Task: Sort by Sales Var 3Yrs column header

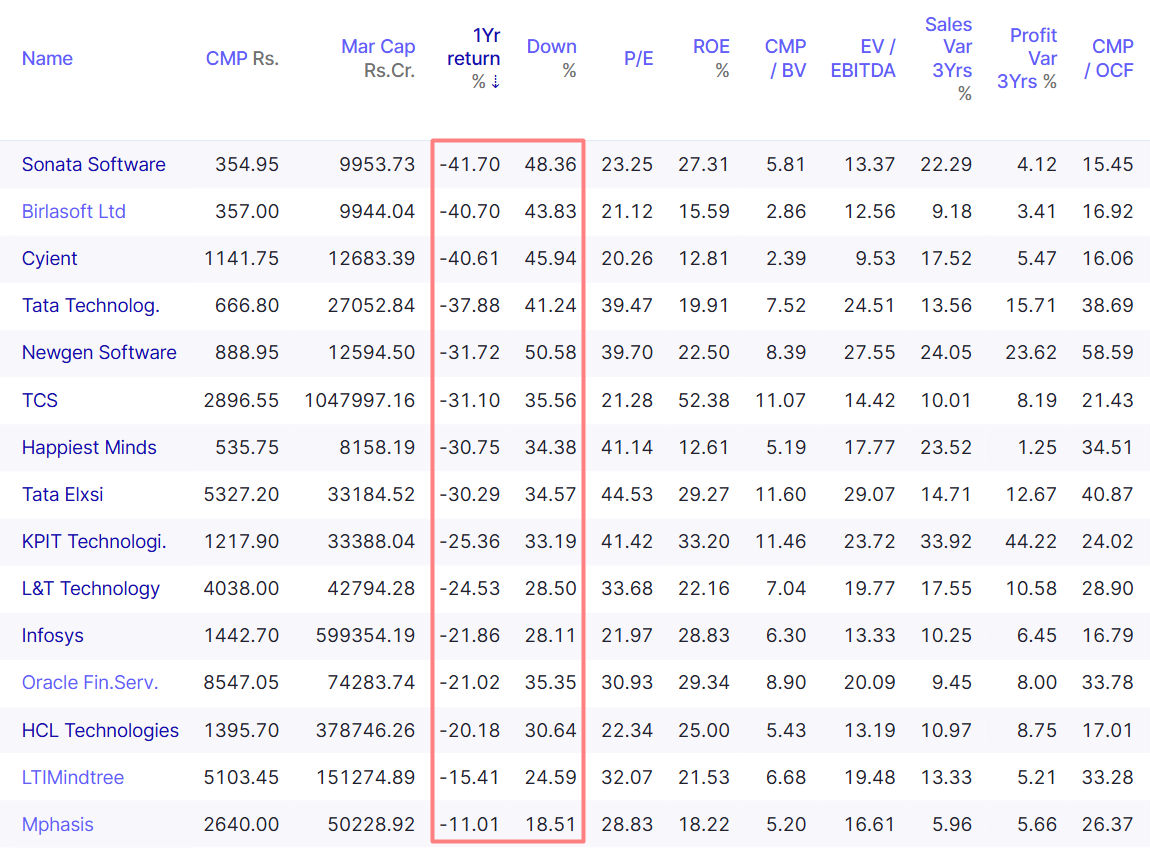Action: point(948,59)
